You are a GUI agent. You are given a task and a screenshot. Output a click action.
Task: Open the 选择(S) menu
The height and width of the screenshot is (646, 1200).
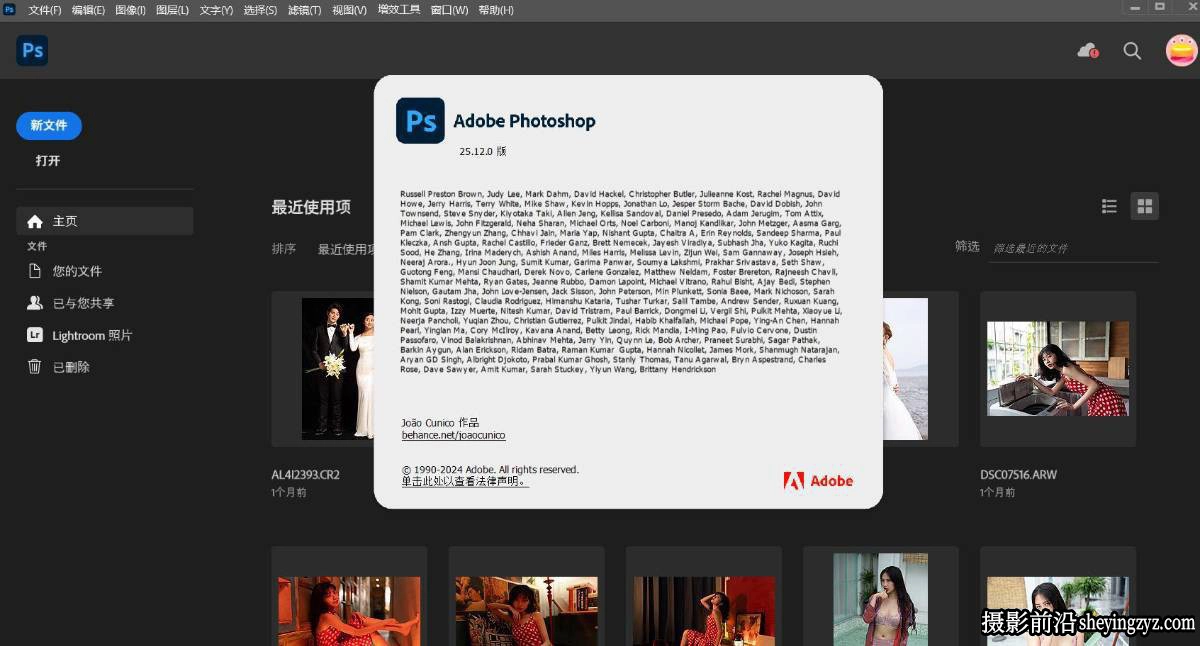(260, 10)
